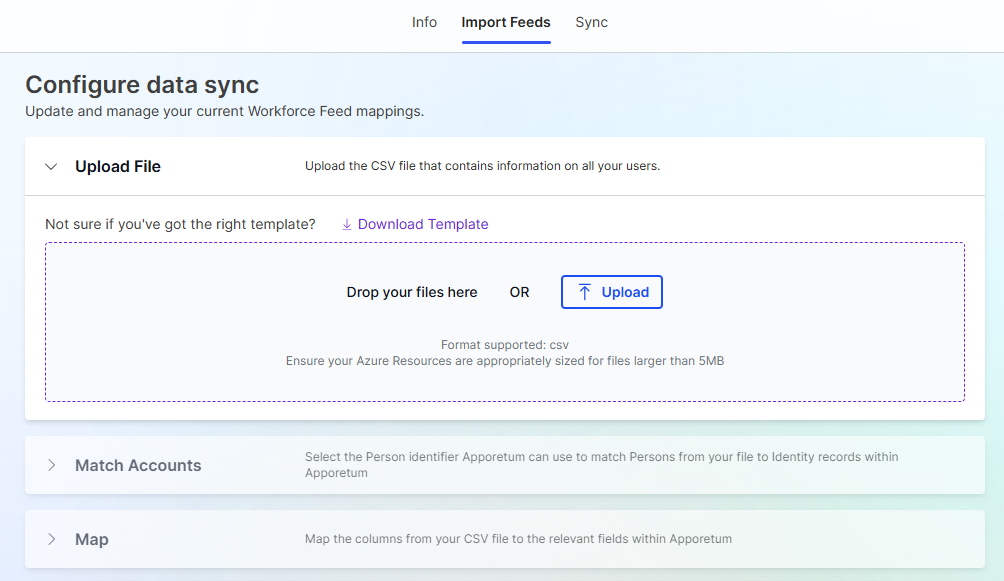1004x581 pixels.
Task: Click the Azure Resources sizing note
Action: pos(504,361)
